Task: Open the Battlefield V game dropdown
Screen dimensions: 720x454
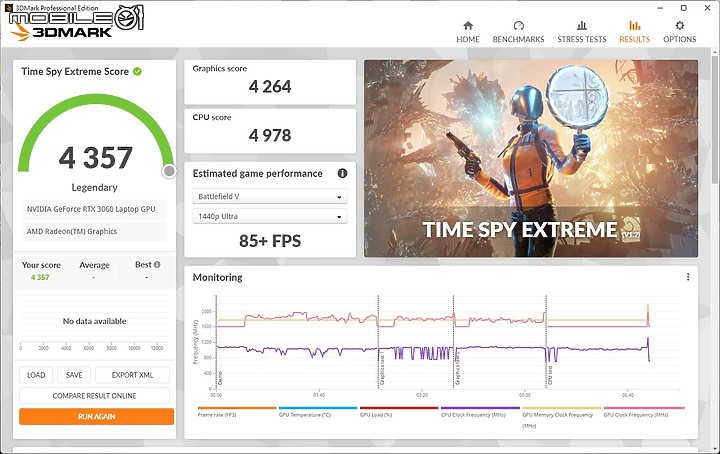Action: pos(270,196)
